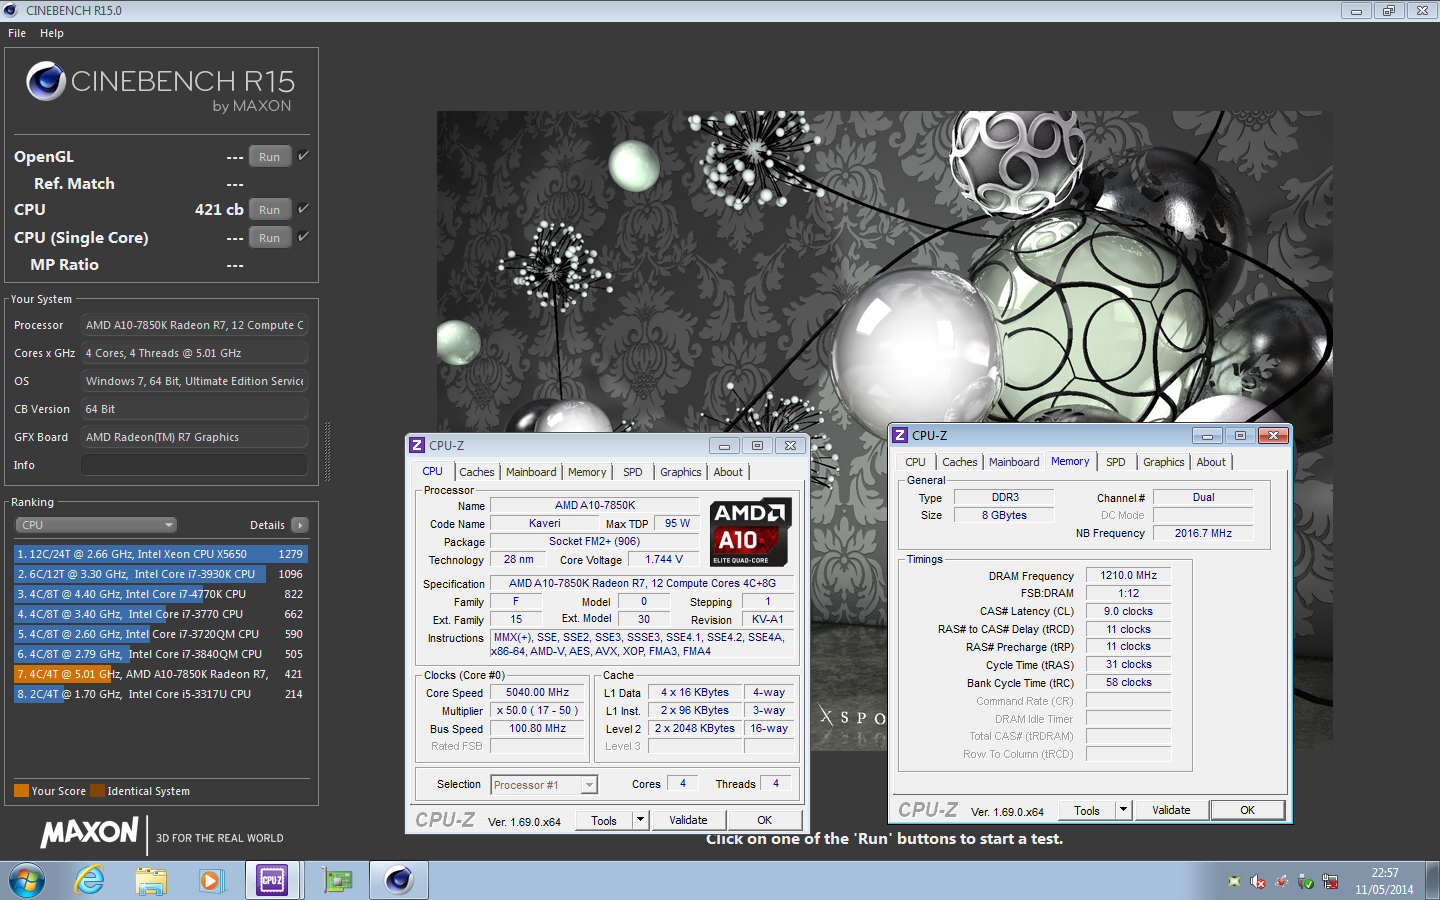Click OK in left CPU-Z window
The height and width of the screenshot is (900, 1440).
click(764, 821)
